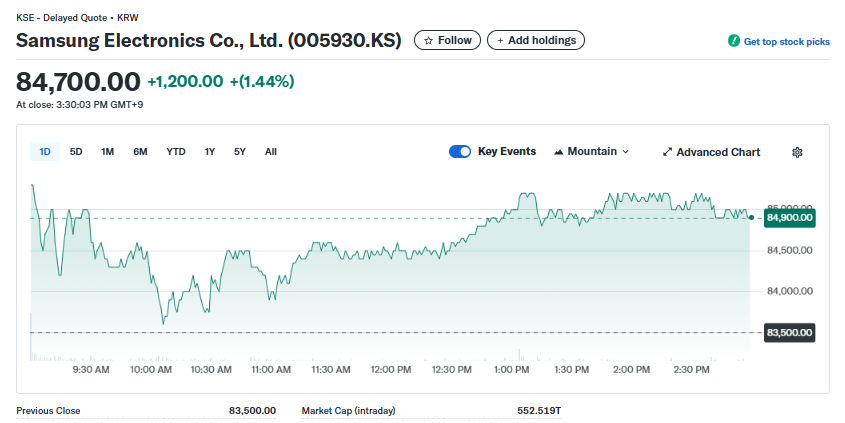The width and height of the screenshot is (845, 423).
Task: Click the 83,500.00 Previous Close value
Action: (252, 411)
